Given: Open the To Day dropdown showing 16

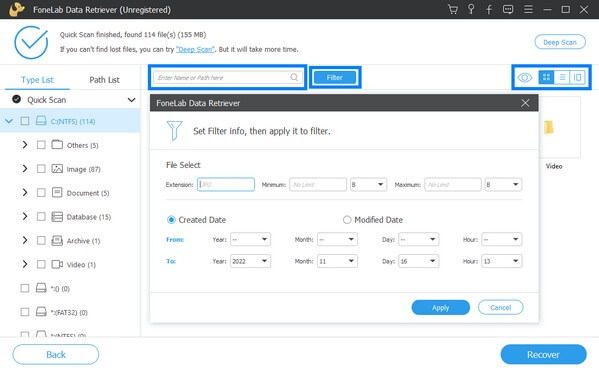Looking at the screenshot, I should tap(419, 261).
